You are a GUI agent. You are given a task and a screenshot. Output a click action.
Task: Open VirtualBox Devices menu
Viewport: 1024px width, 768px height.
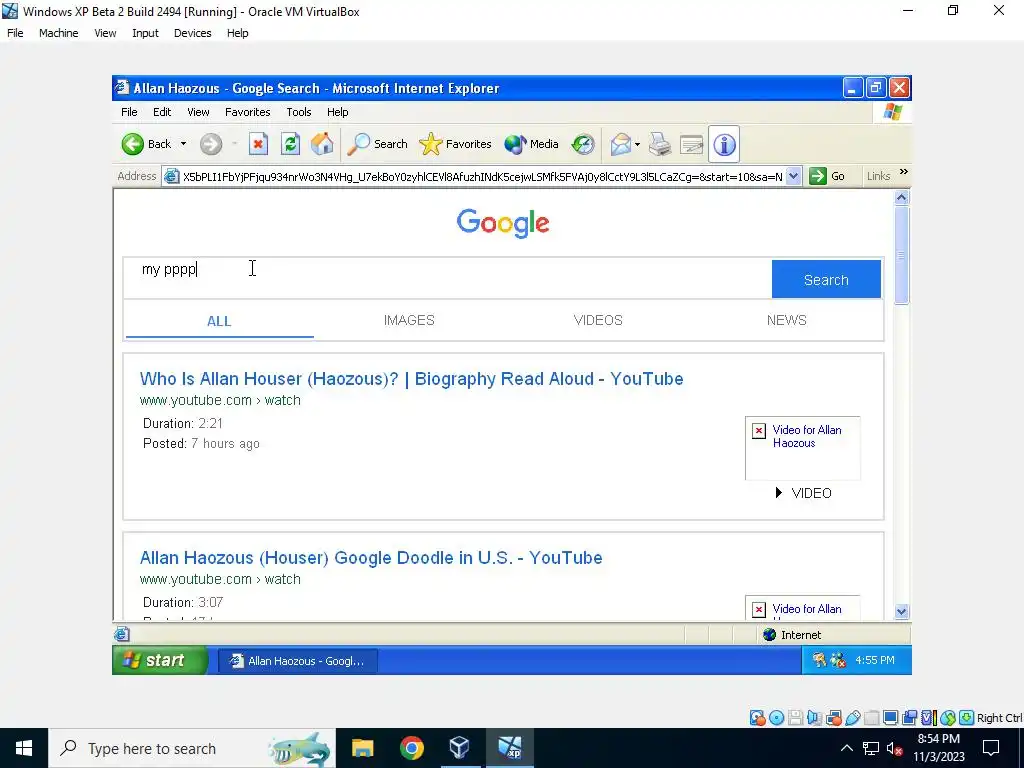[193, 33]
